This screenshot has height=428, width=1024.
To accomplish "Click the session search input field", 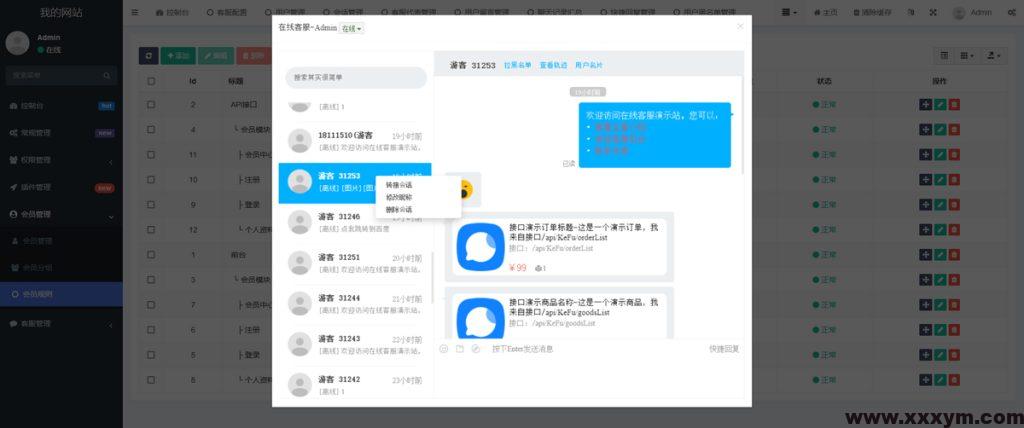I will tap(355, 77).
